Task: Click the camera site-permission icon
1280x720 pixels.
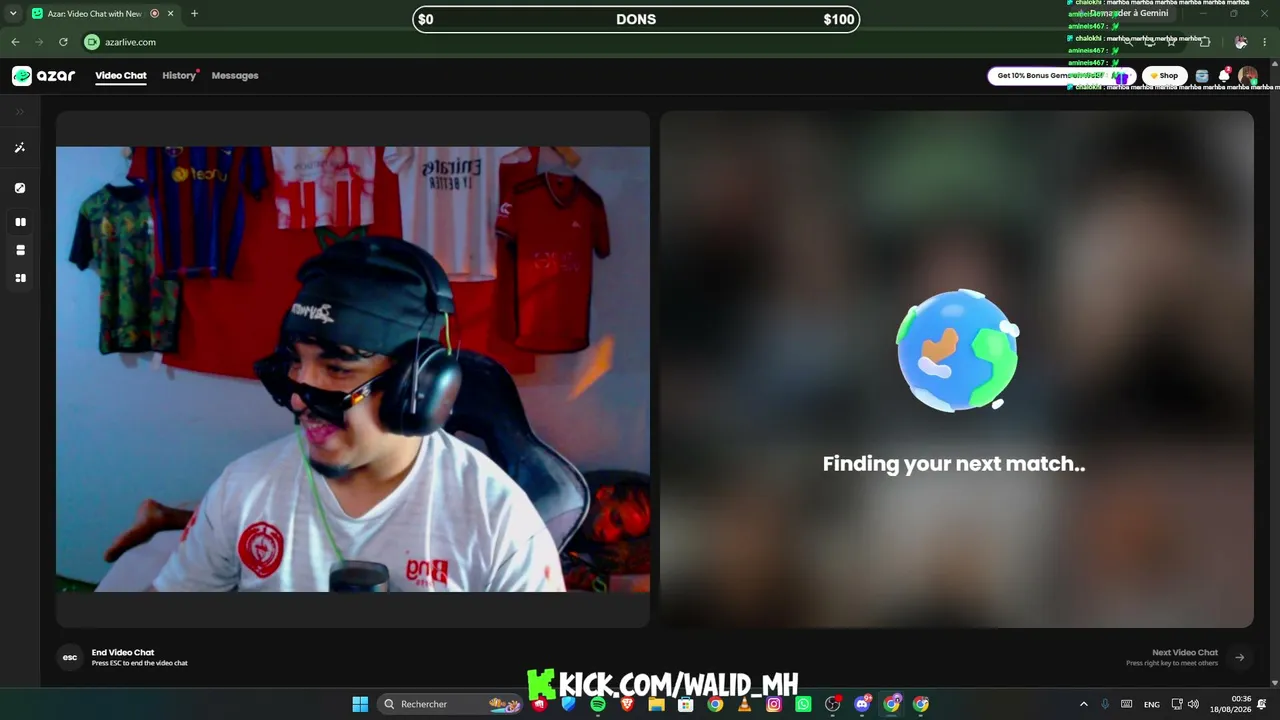Action: tap(92, 42)
